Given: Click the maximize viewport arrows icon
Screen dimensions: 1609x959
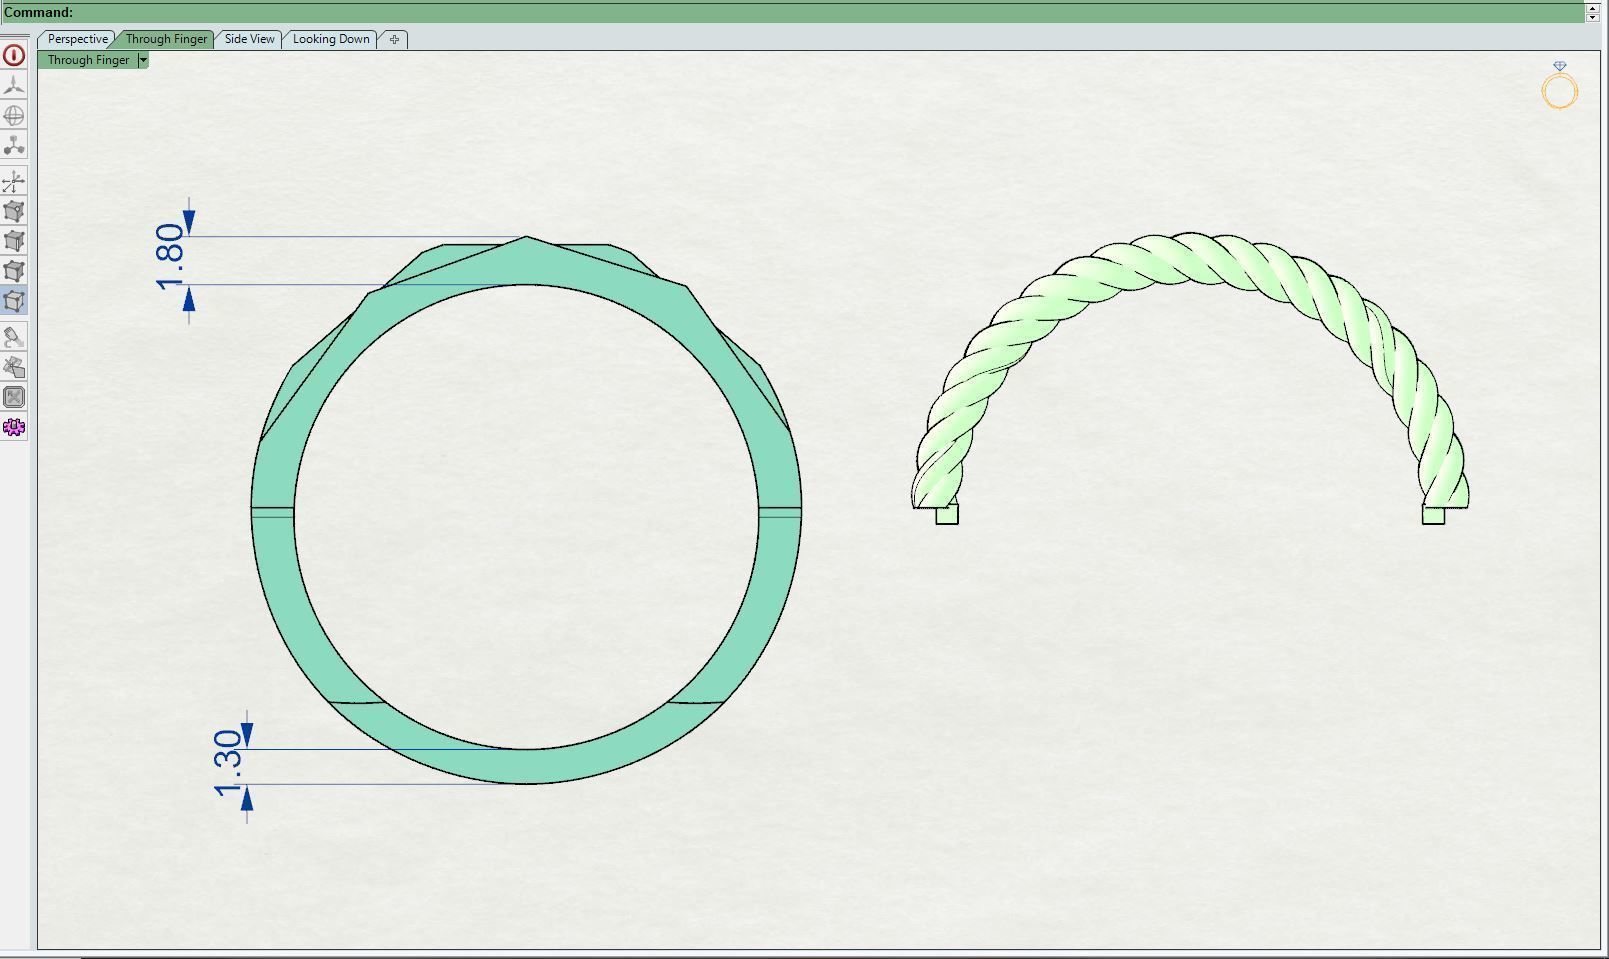Looking at the screenshot, I should 14,397.
